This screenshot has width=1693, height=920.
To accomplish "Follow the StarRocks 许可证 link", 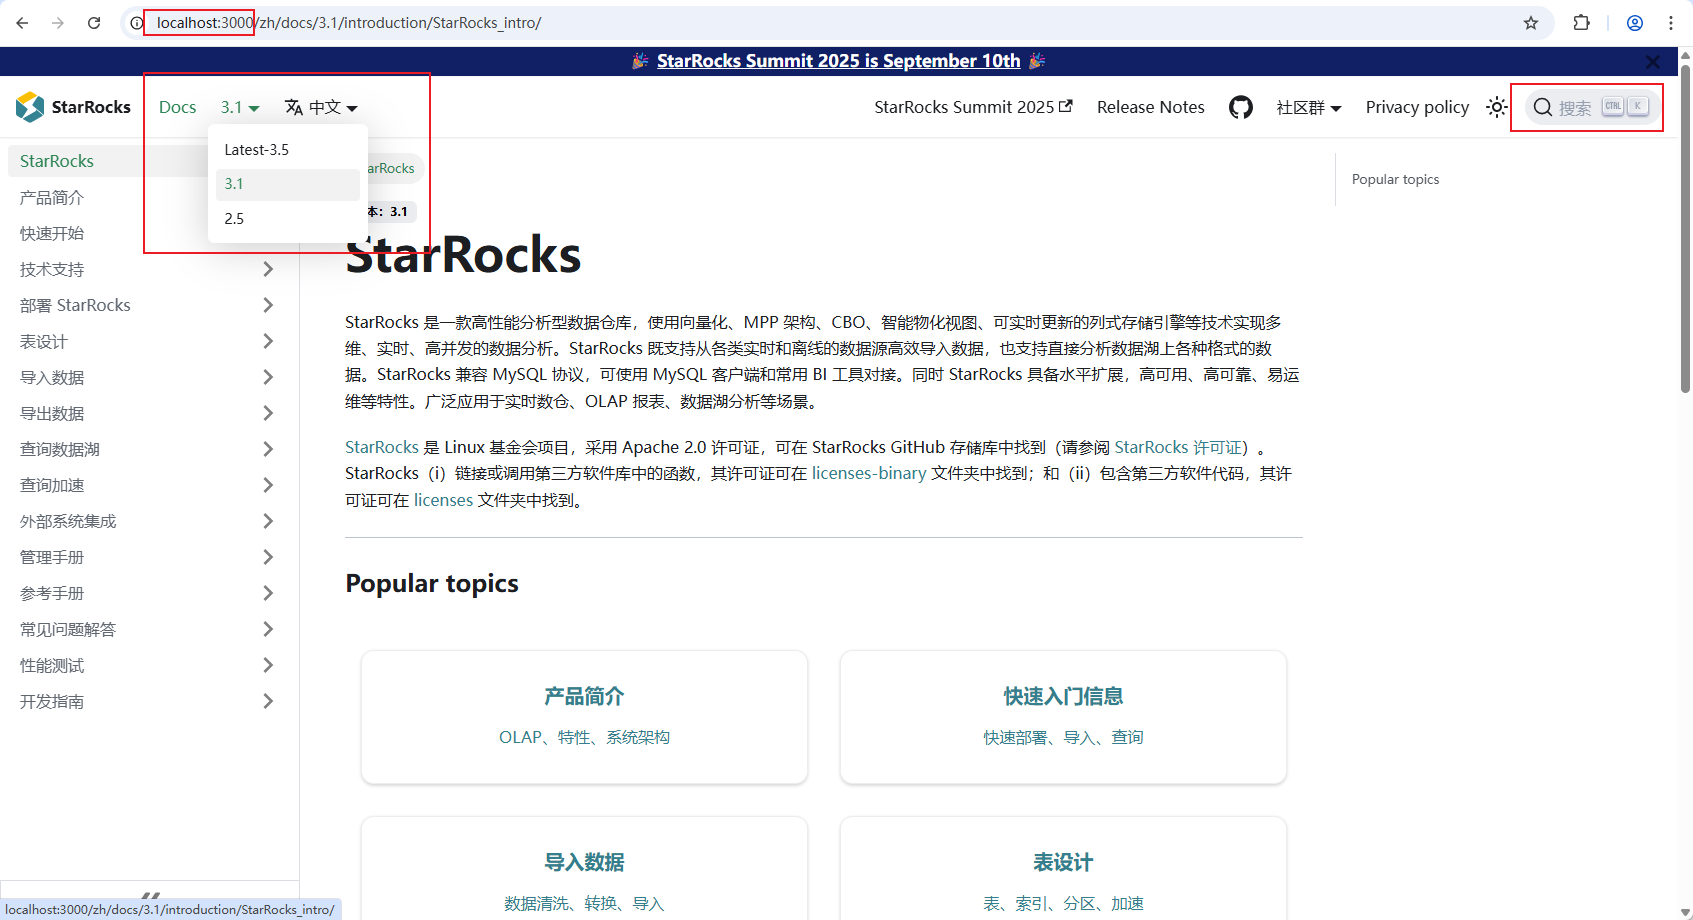I will [x=1181, y=448].
